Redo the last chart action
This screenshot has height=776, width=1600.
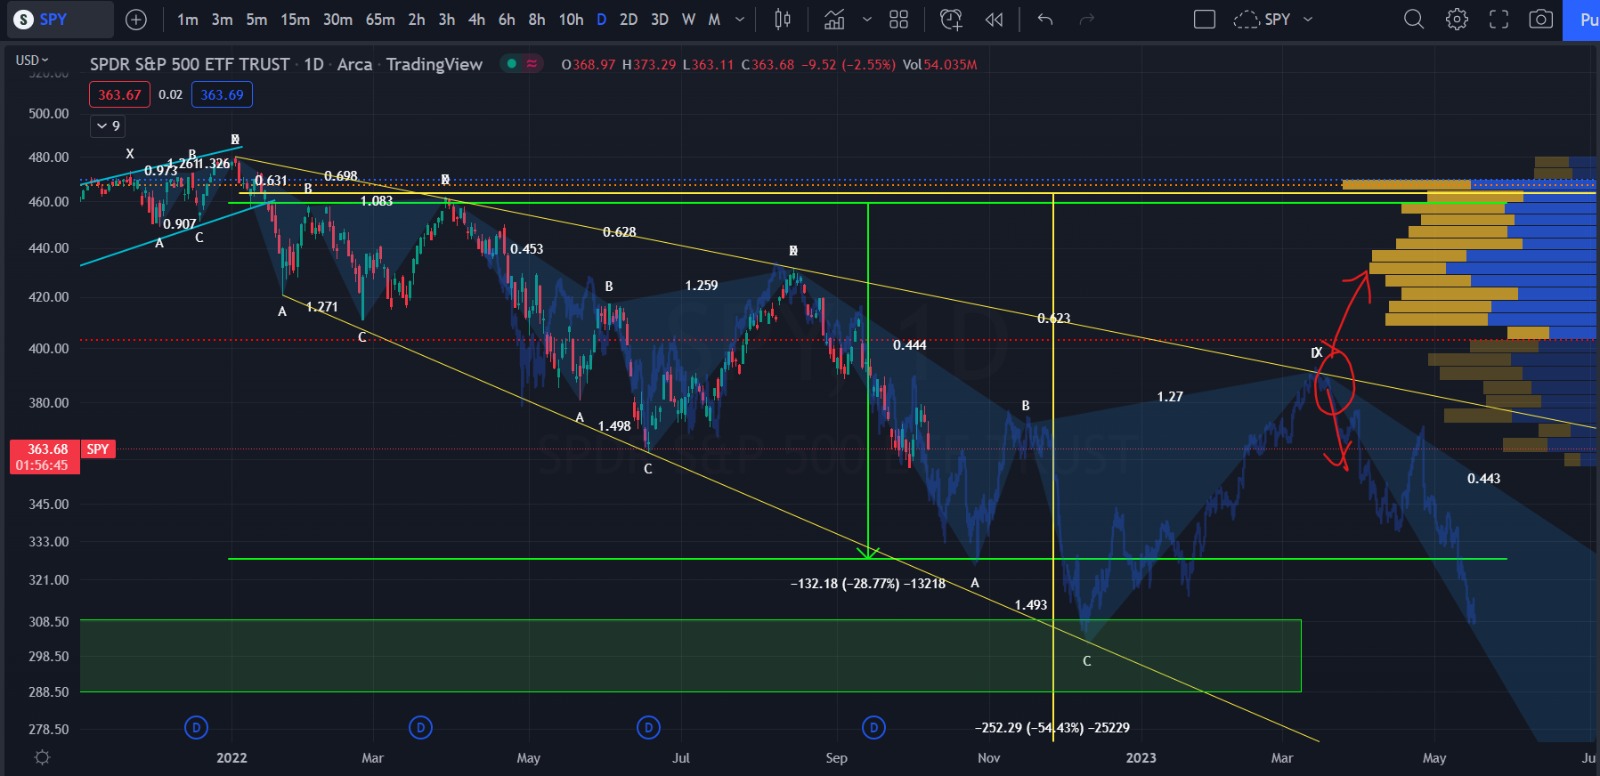(1087, 19)
